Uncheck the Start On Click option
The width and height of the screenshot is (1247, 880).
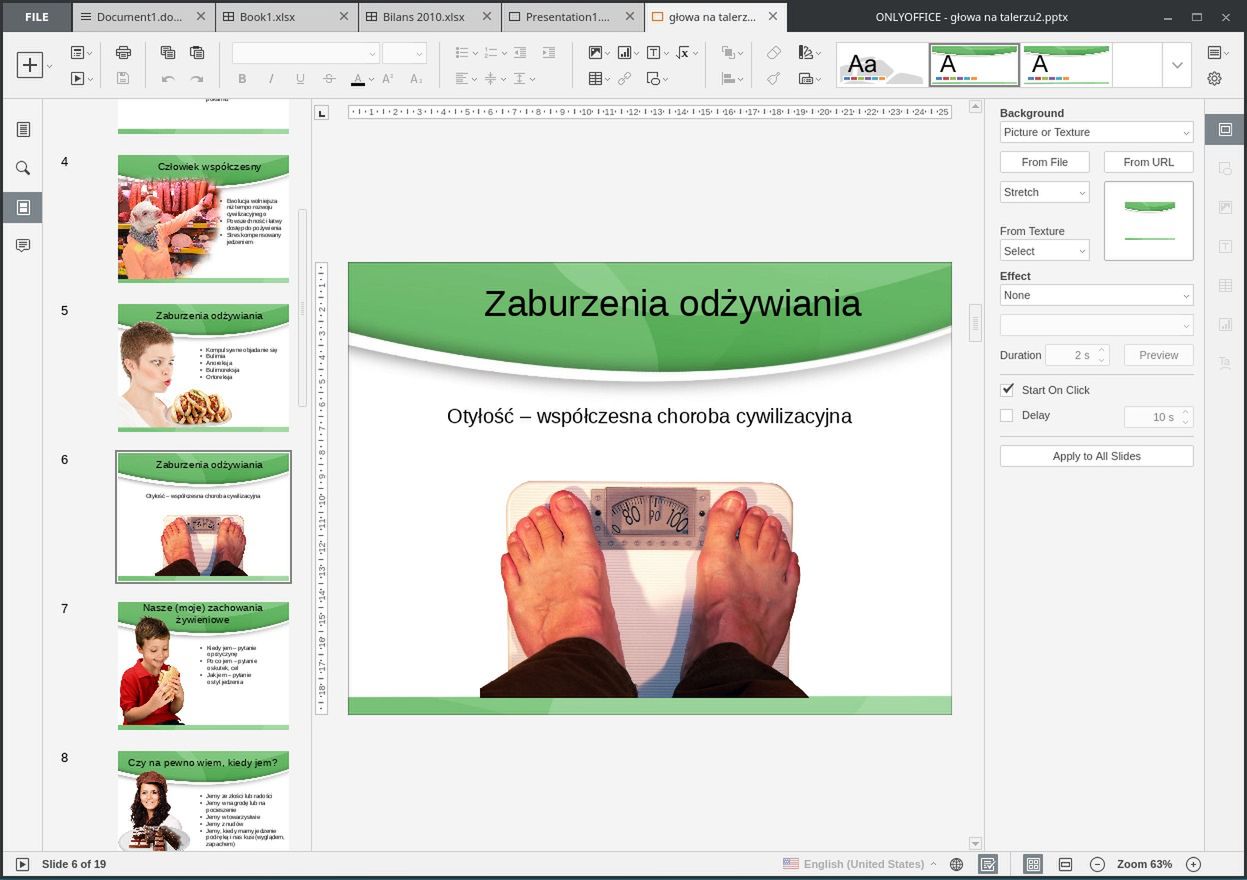[x=1005, y=390]
